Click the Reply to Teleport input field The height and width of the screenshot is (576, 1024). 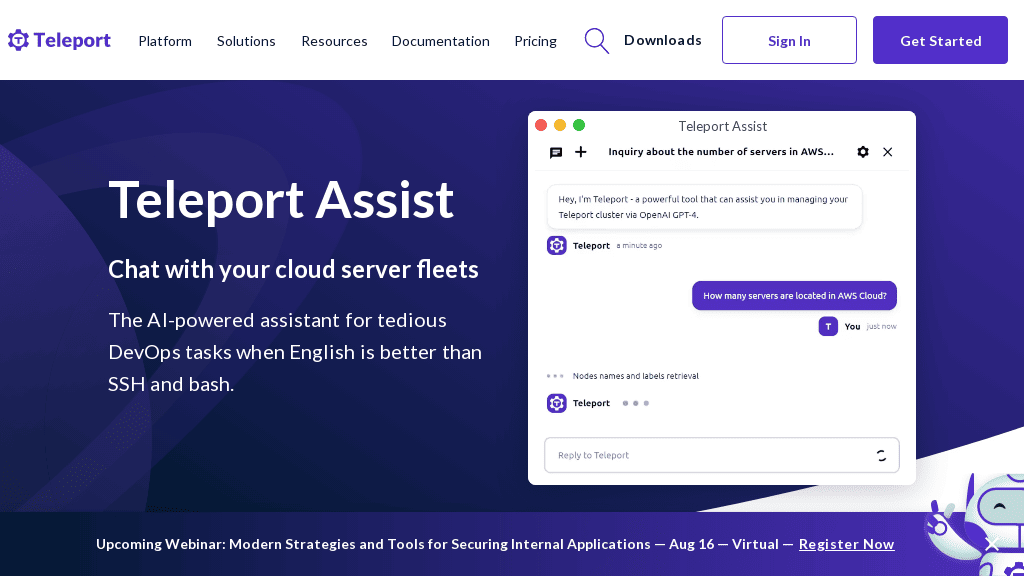(x=700, y=455)
